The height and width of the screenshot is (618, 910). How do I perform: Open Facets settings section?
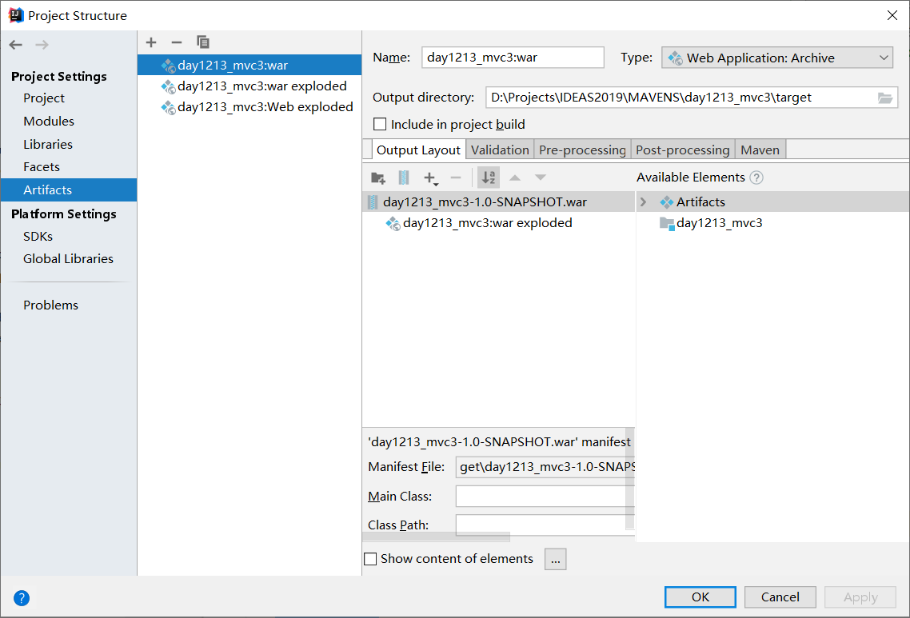tap(41, 167)
